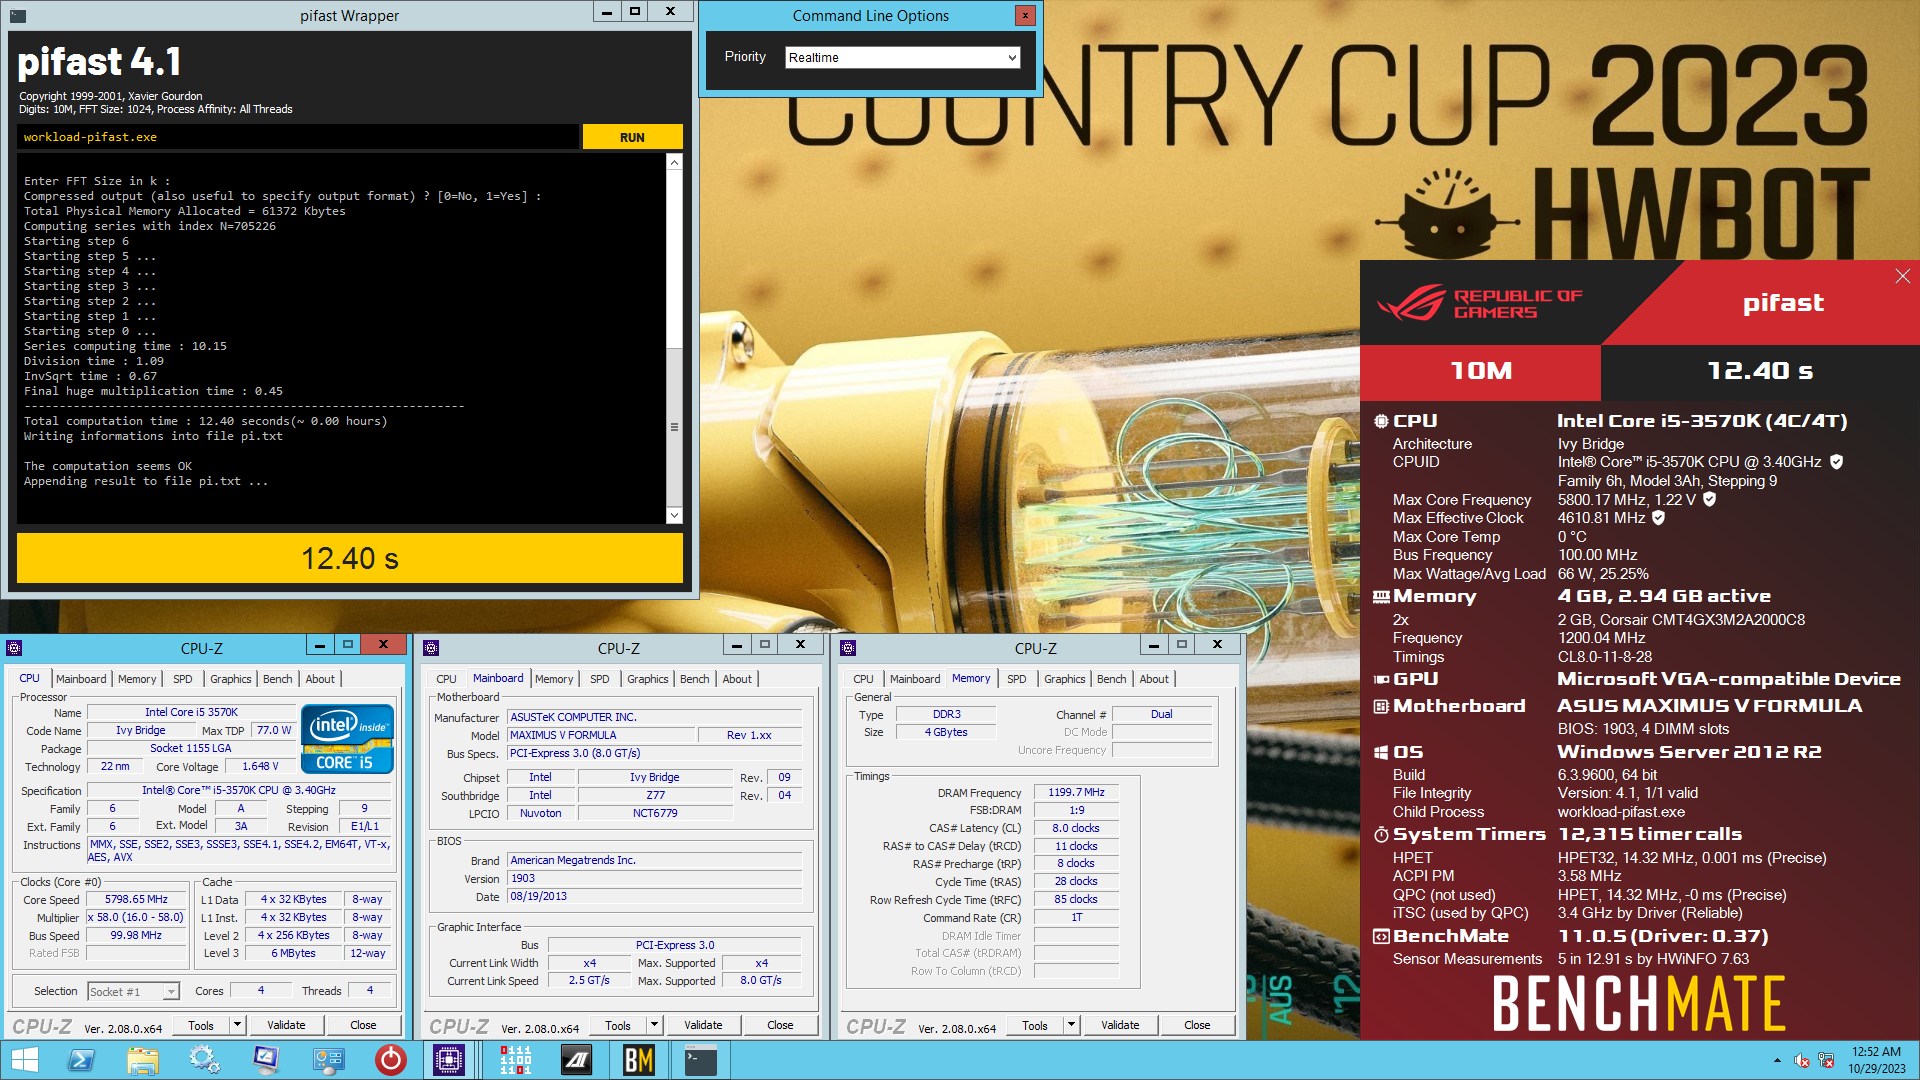The image size is (1920, 1080).
Task: Open Tools dropdown arrow in CPU-Z Memory window
Action: click(1071, 1025)
